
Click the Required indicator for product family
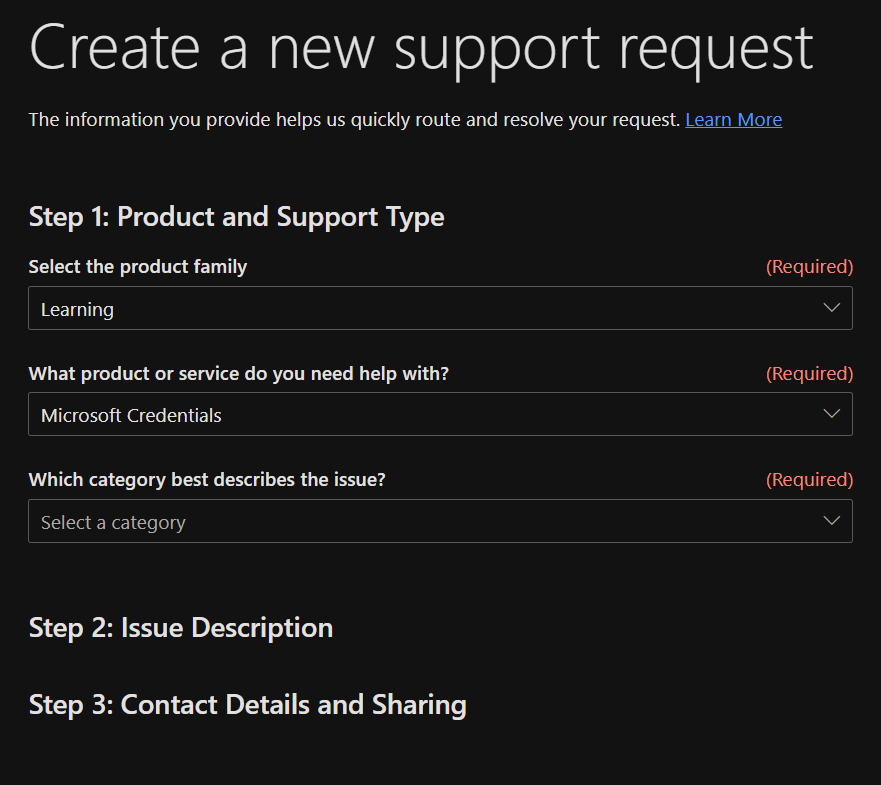[x=809, y=267]
